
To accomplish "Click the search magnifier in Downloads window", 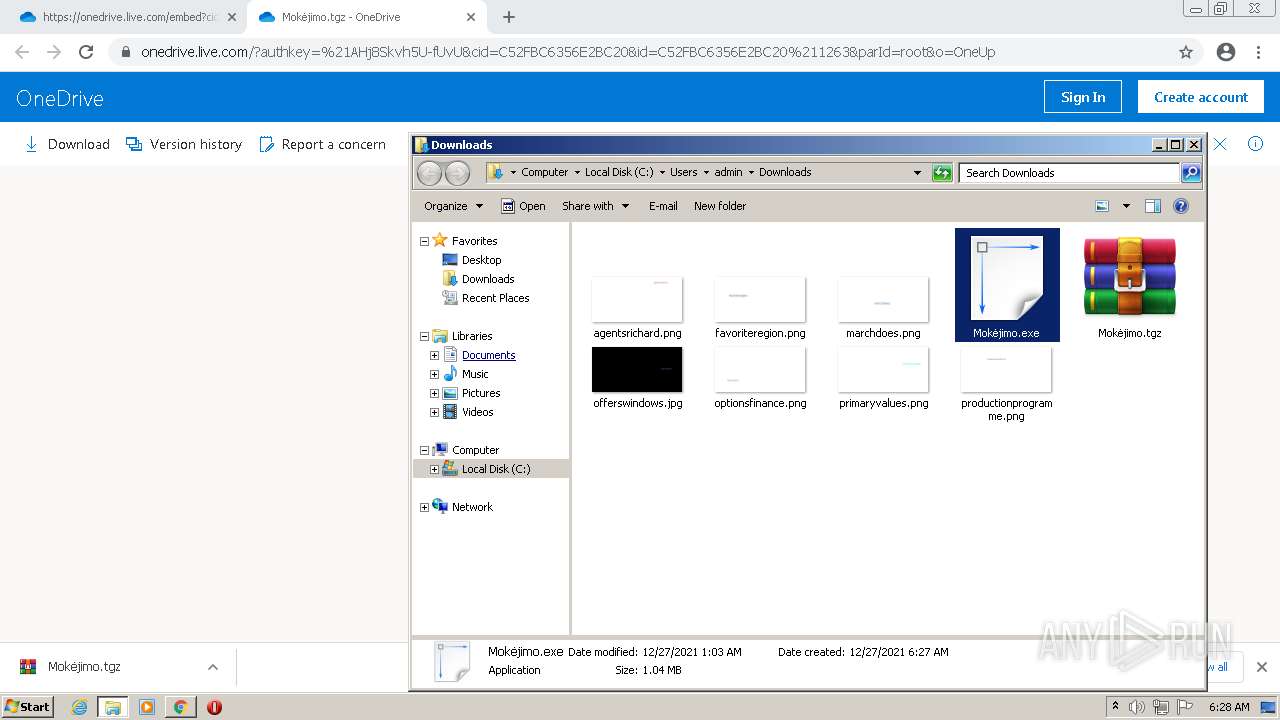I will [1191, 173].
